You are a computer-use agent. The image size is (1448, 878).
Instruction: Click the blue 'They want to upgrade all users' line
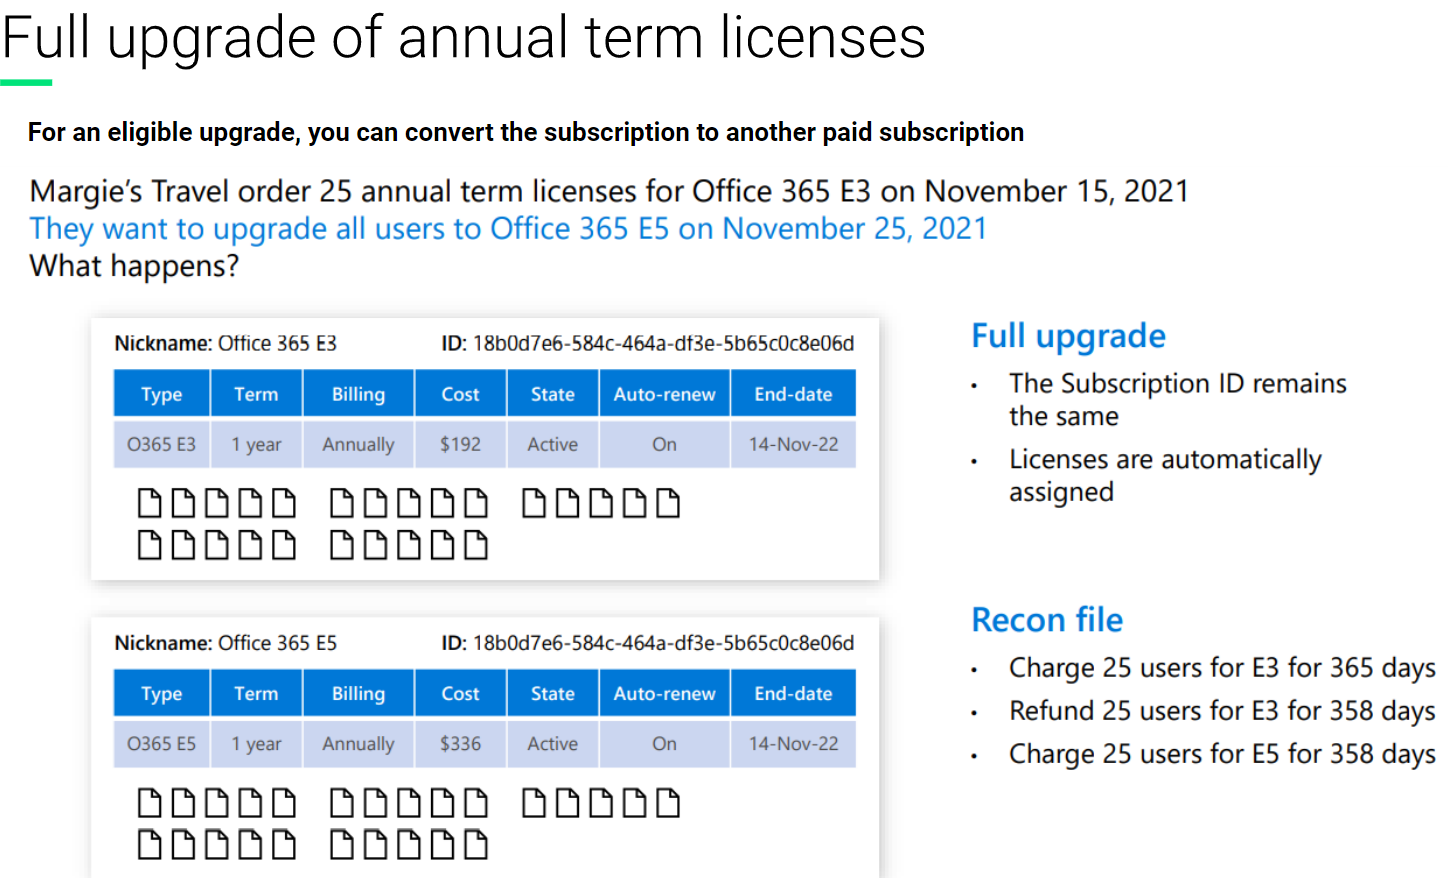[x=508, y=228]
